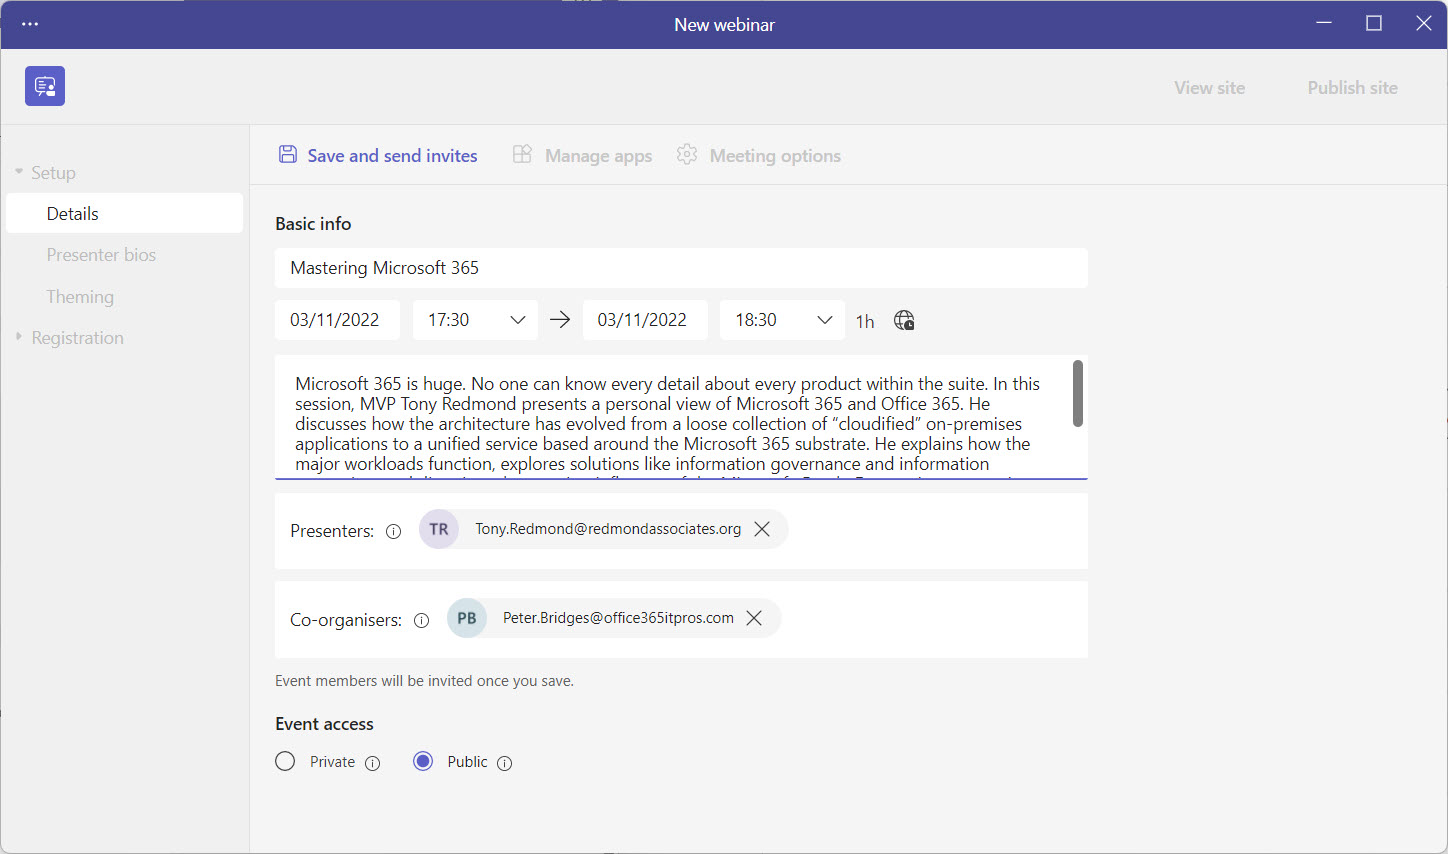
Task: Click the Mastering Microsoft 365 title field
Action: tap(681, 268)
